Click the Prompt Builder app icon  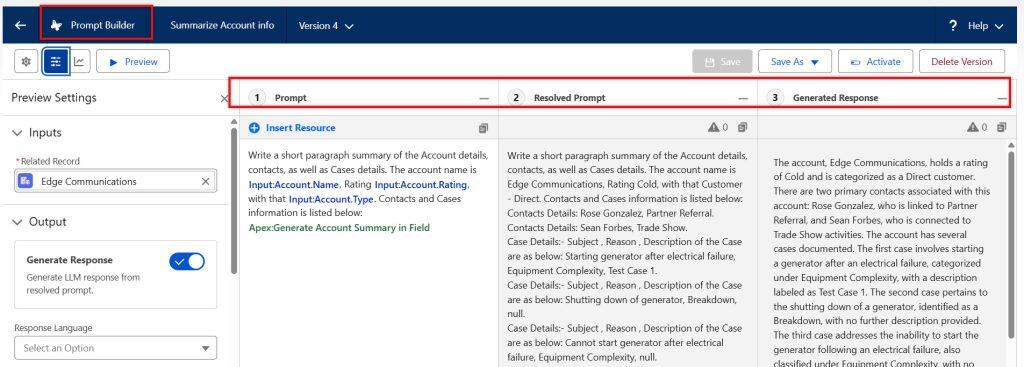click(57, 25)
